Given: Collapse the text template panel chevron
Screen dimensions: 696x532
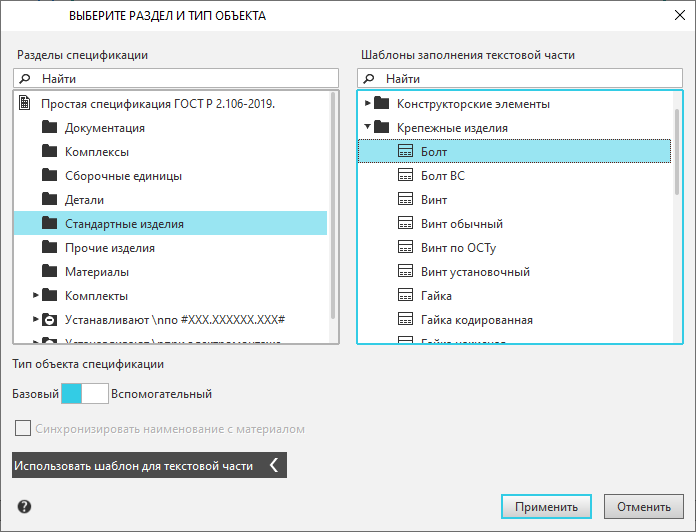Looking at the screenshot, I should point(274,465).
